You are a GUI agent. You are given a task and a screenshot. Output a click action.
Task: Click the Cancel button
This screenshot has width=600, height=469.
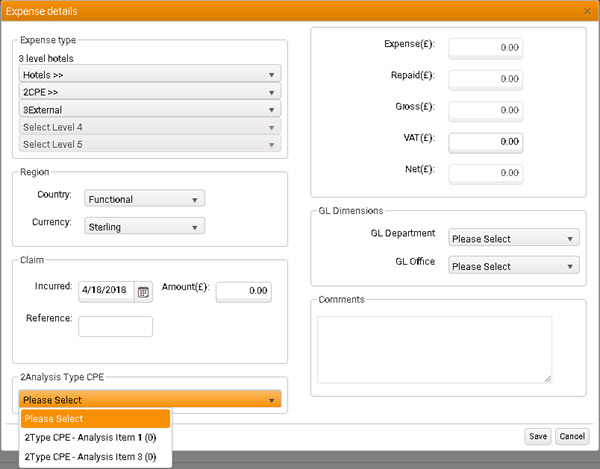click(572, 437)
